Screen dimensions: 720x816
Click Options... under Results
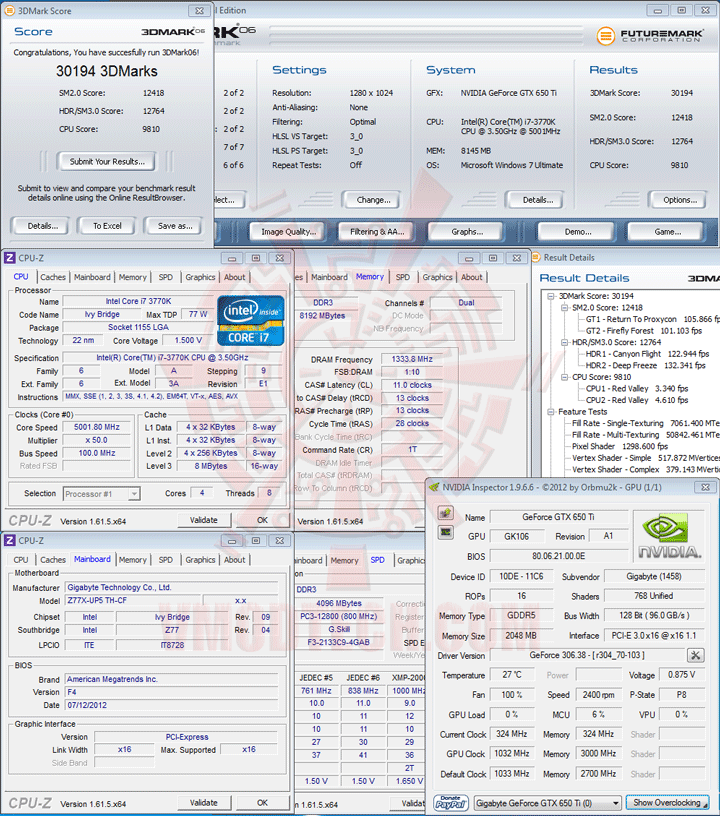point(679,200)
